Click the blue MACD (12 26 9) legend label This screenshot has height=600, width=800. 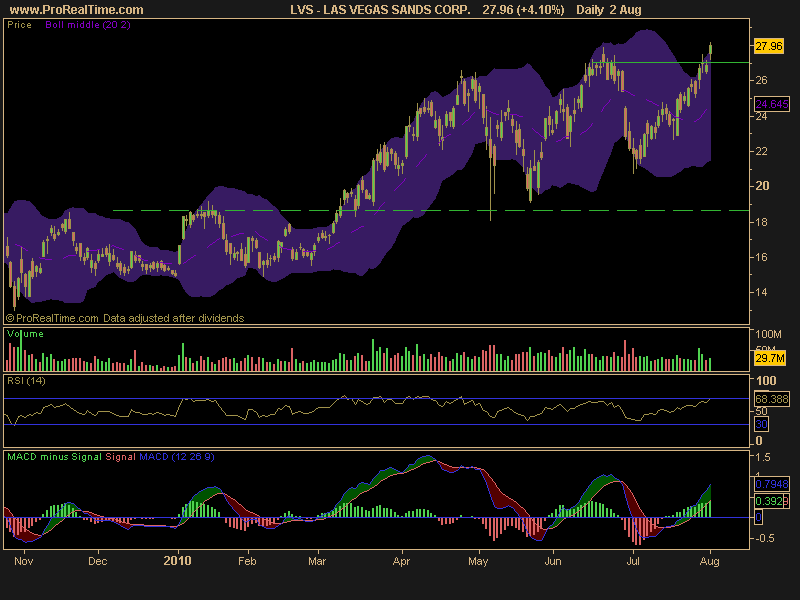pos(177,457)
